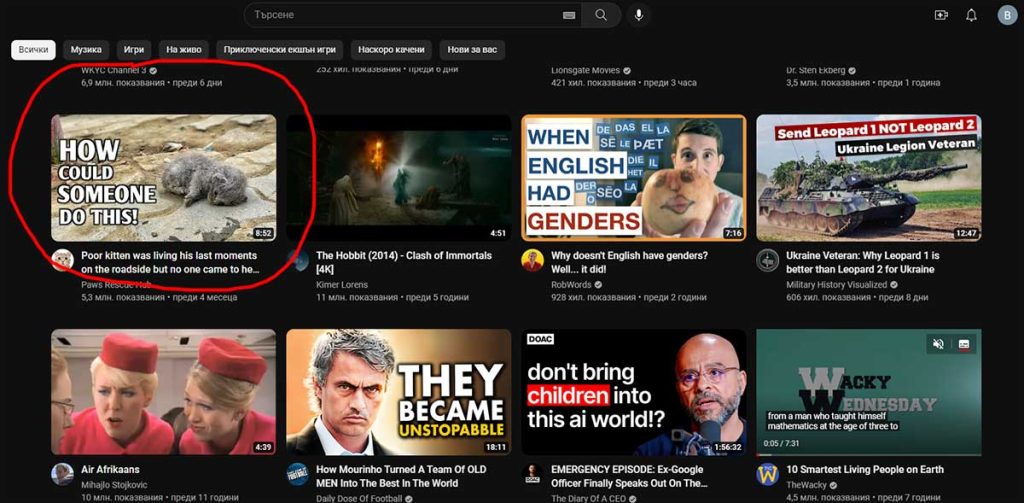Open the account avatar menu
Image resolution: width=1024 pixels, height=503 pixels.
pos(1006,15)
